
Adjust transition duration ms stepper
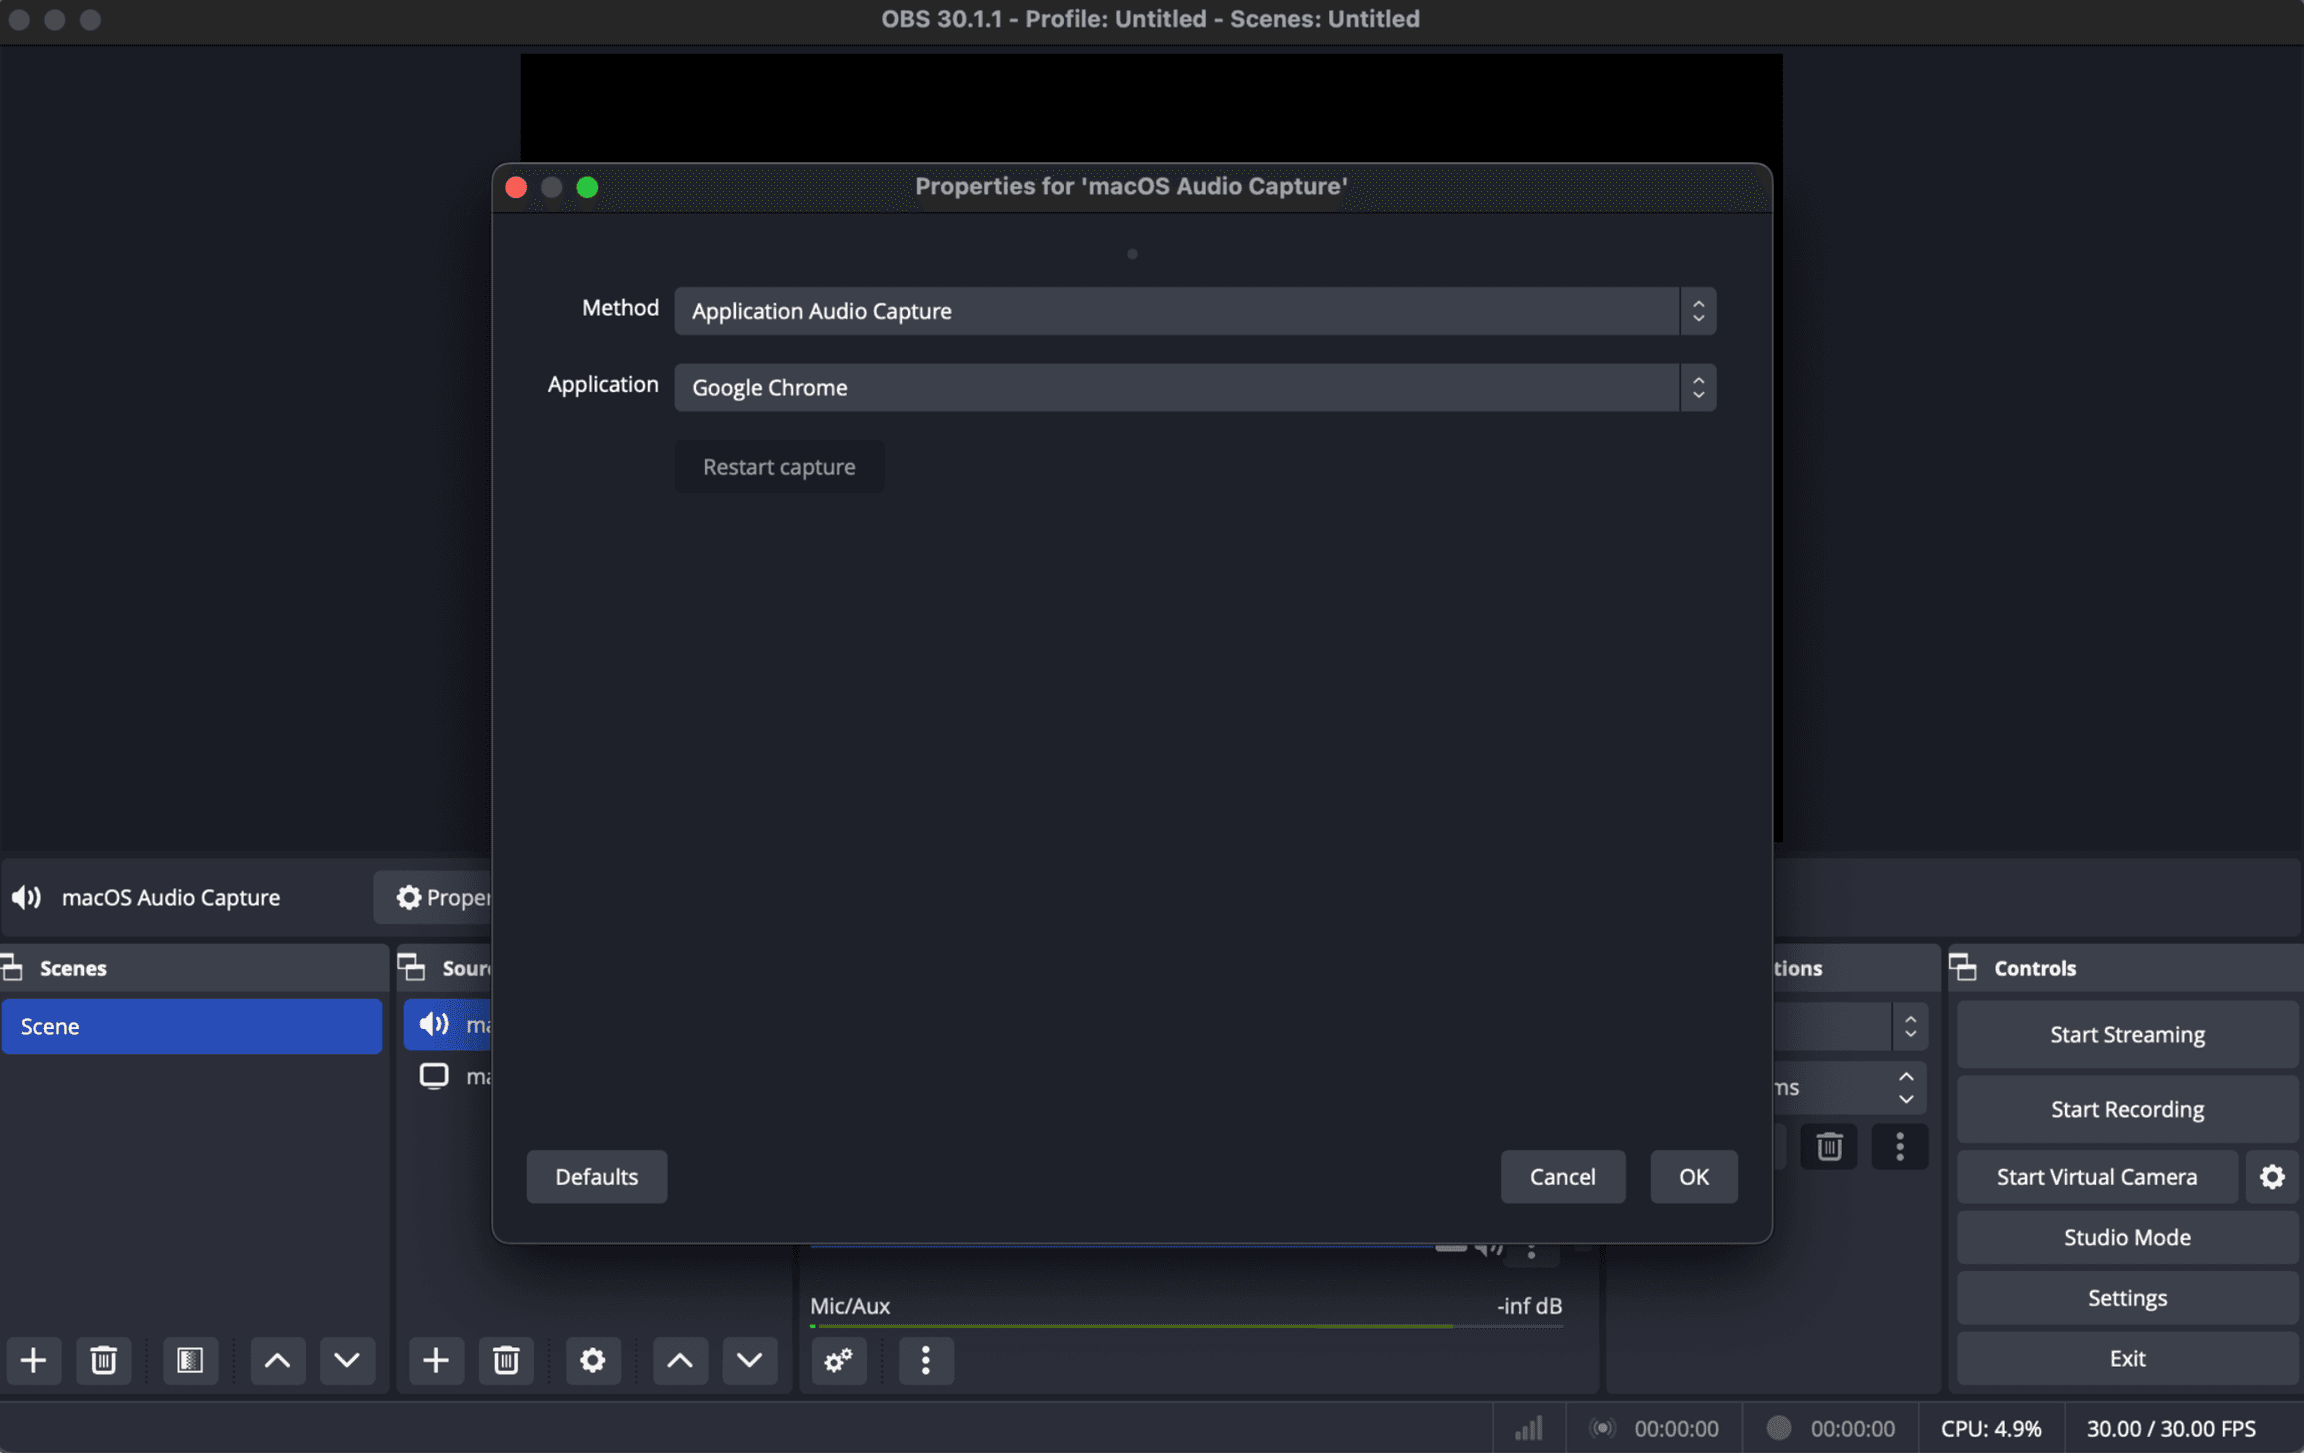coord(1906,1087)
